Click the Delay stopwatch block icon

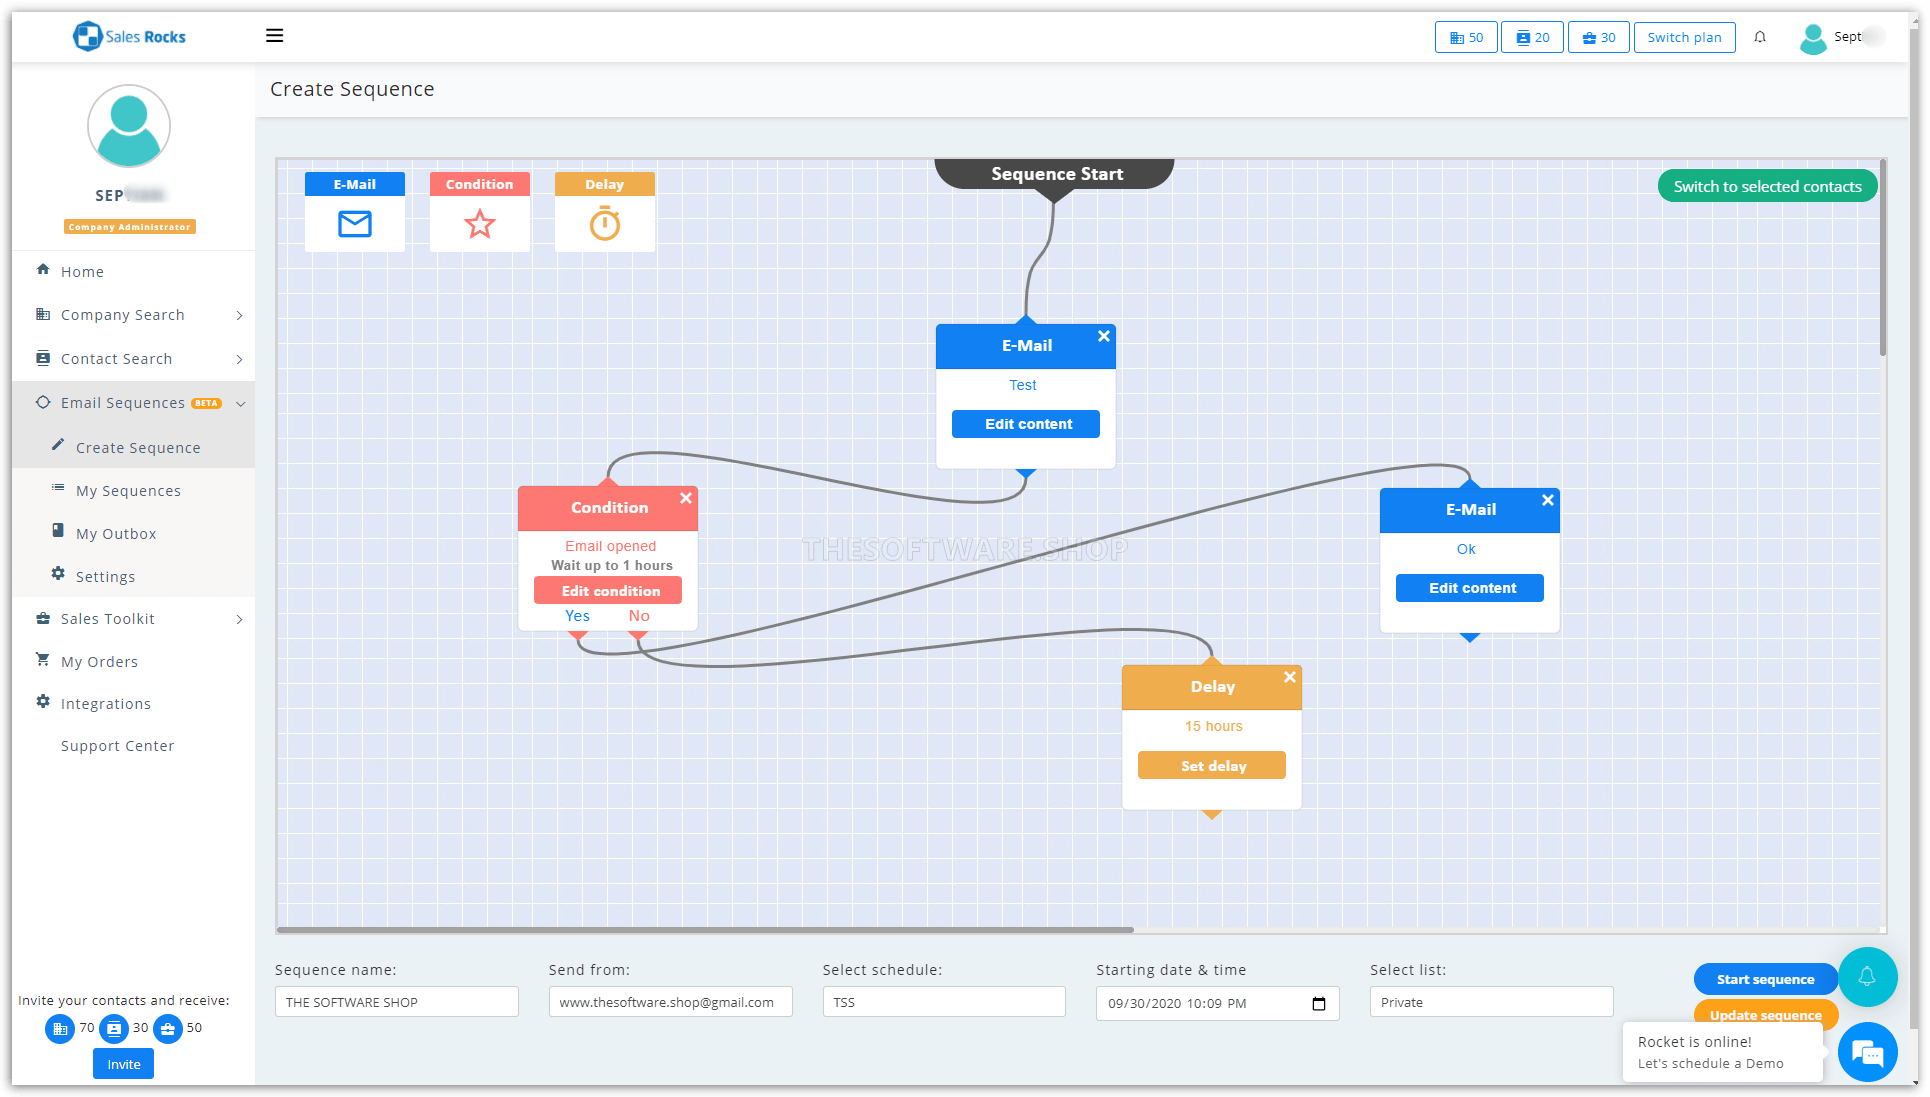point(605,223)
